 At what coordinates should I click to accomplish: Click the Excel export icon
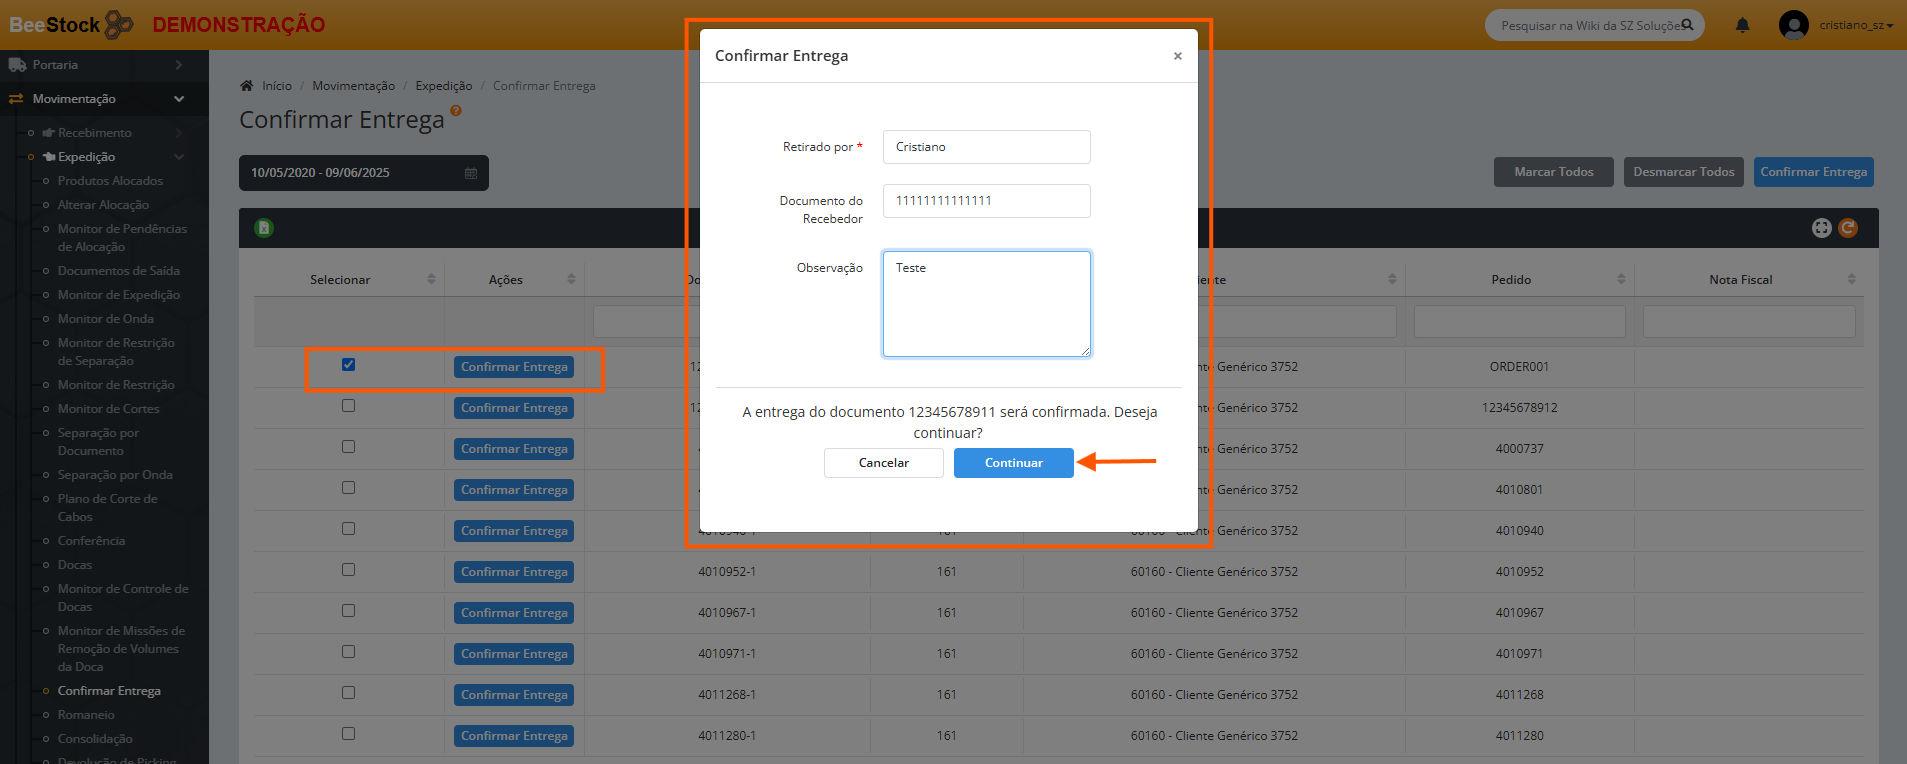[264, 228]
